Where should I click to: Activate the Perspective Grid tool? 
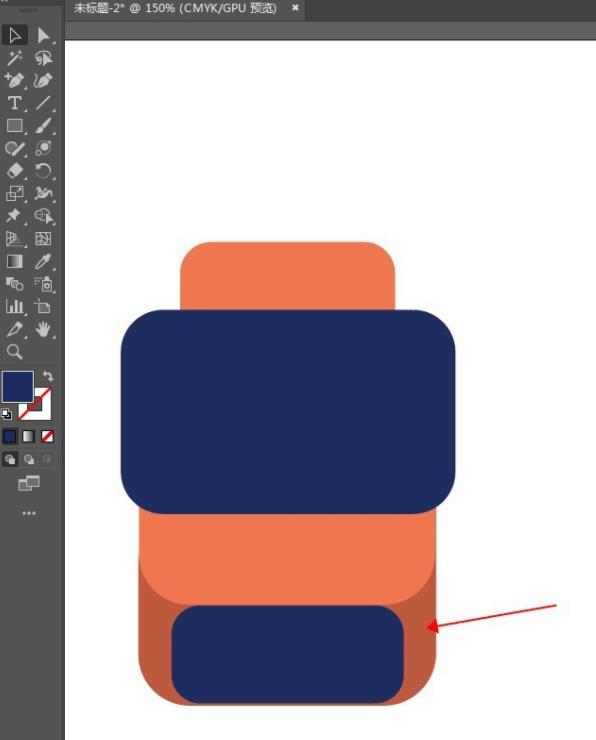(x=14, y=238)
